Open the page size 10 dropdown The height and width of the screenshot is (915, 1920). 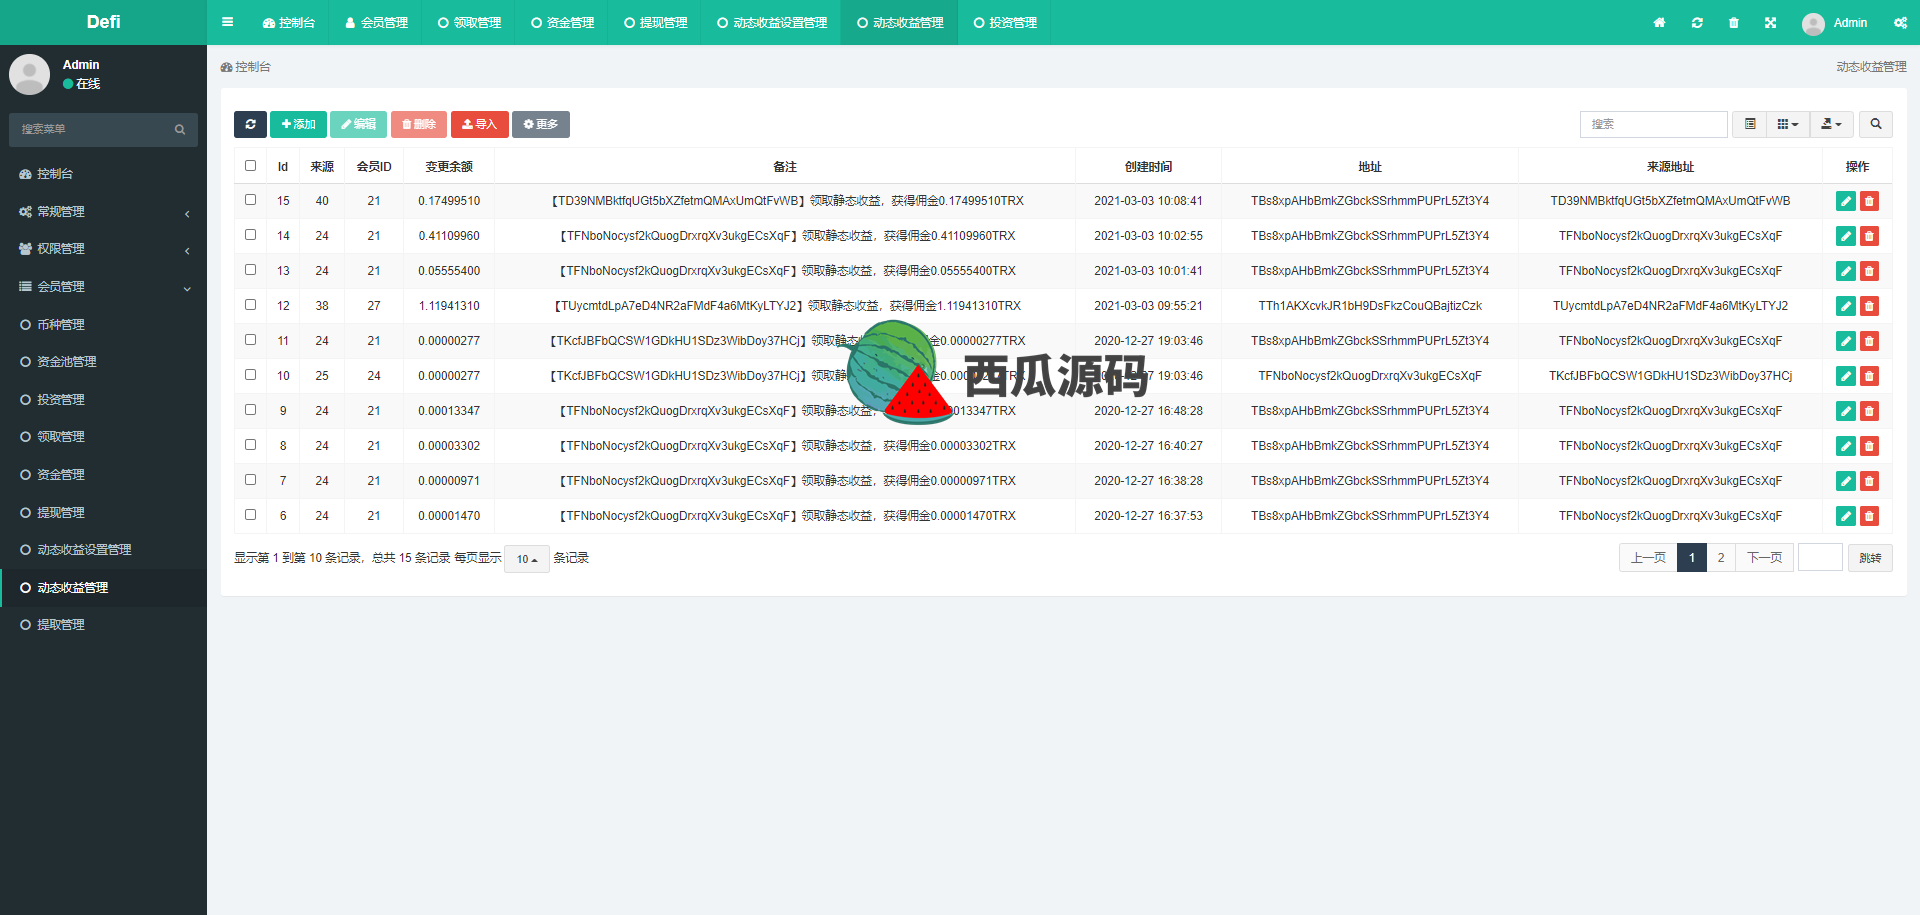point(527,559)
